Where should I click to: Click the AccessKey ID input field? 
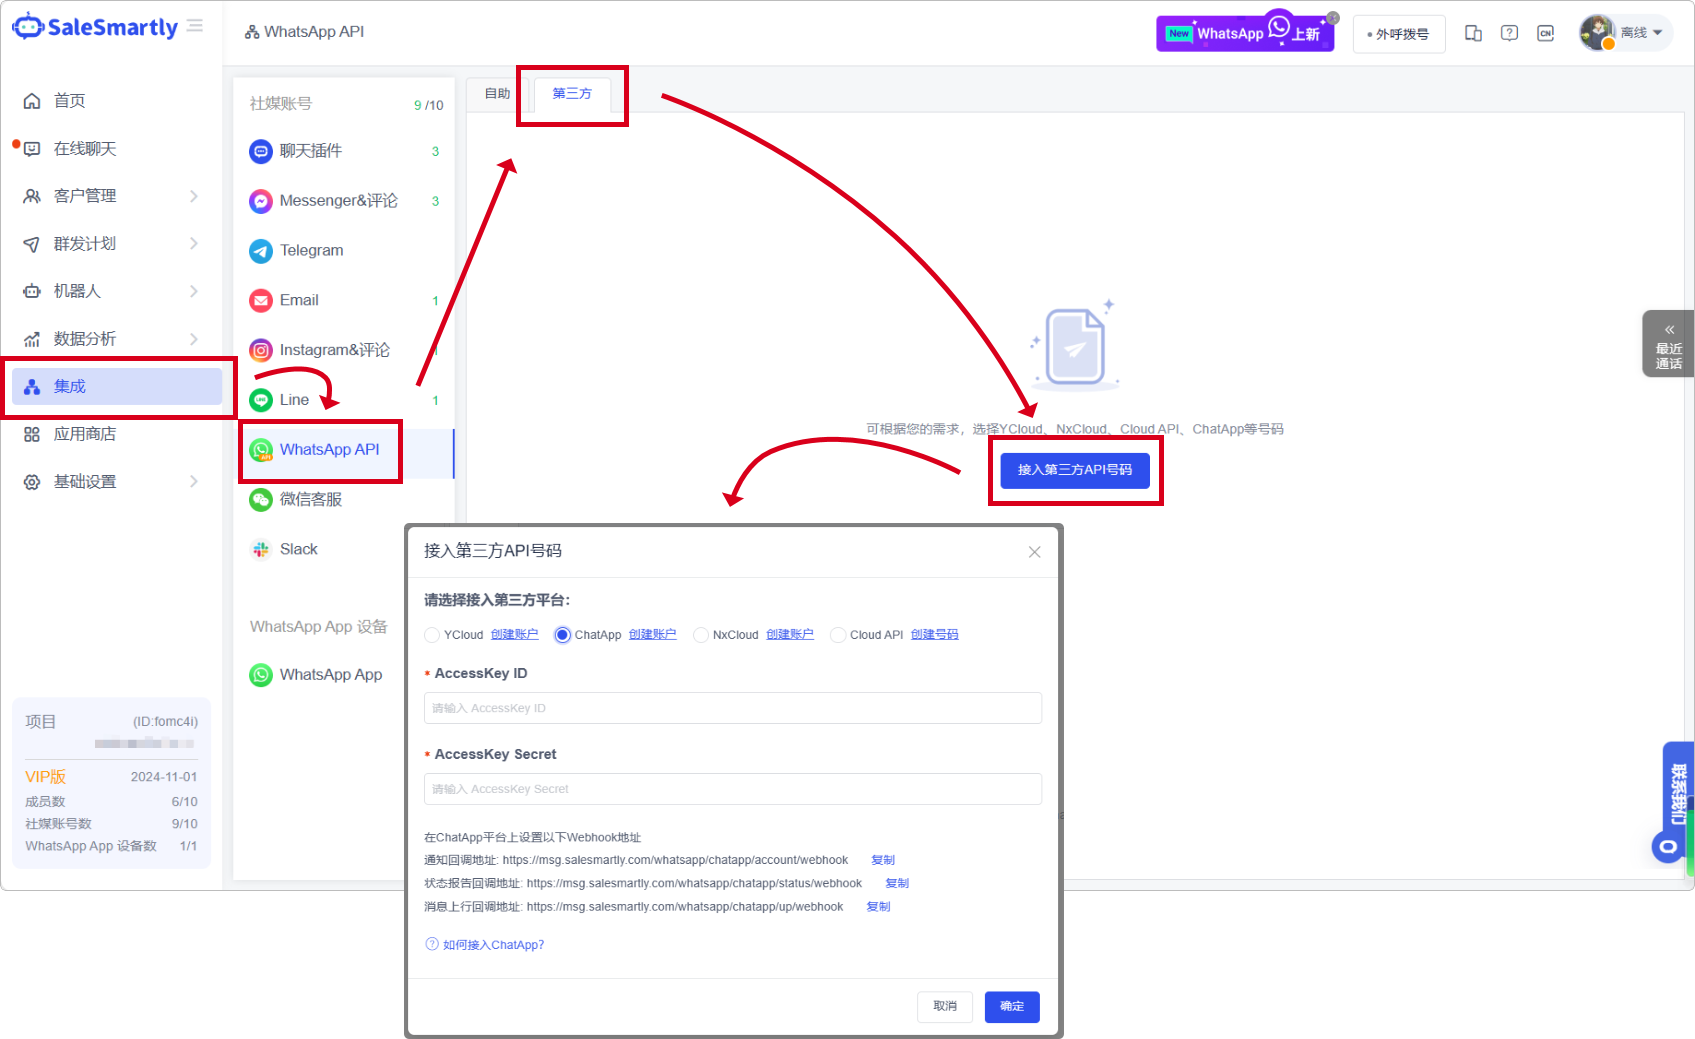tap(732, 708)
